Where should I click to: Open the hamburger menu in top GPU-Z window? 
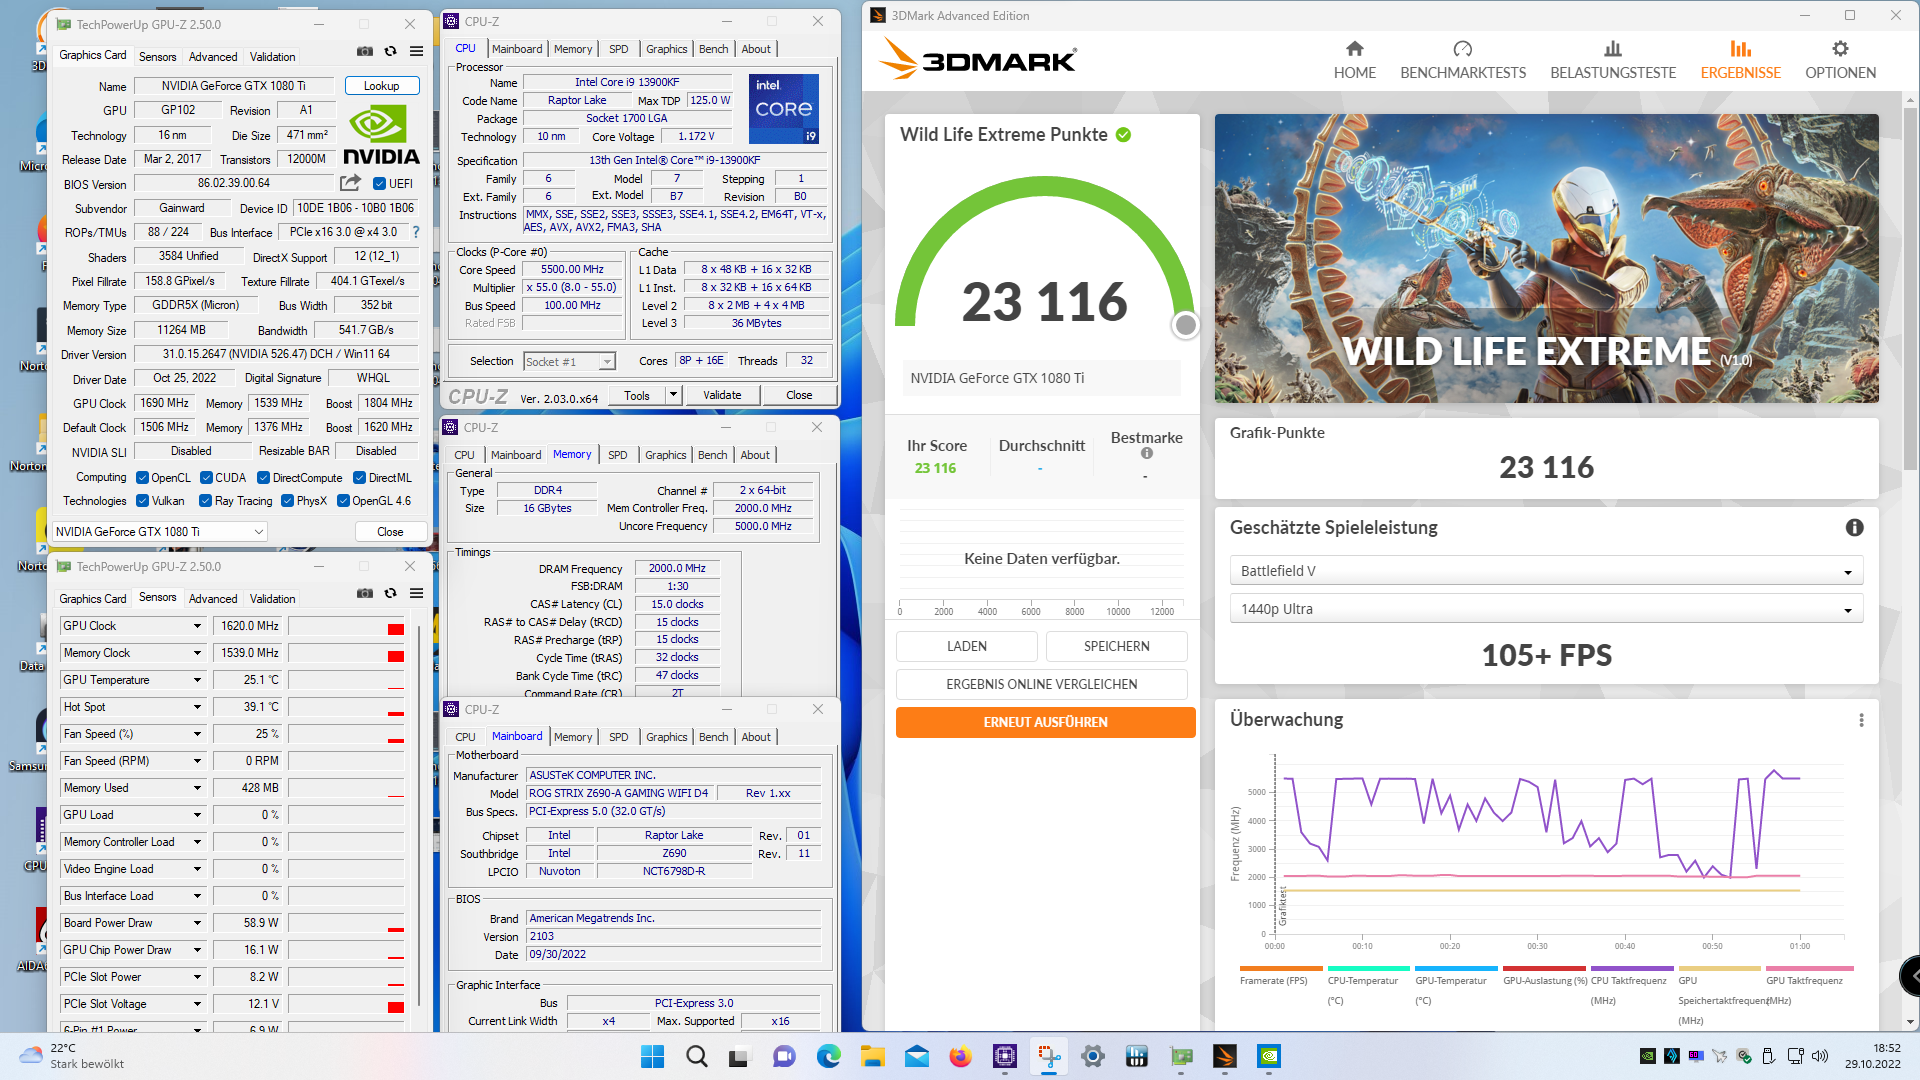[x=417, y=51]
